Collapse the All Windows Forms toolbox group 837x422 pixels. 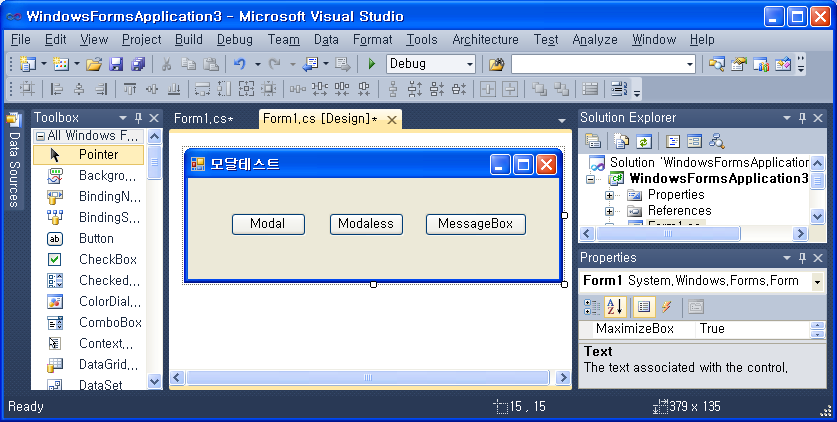pos(40,136)
